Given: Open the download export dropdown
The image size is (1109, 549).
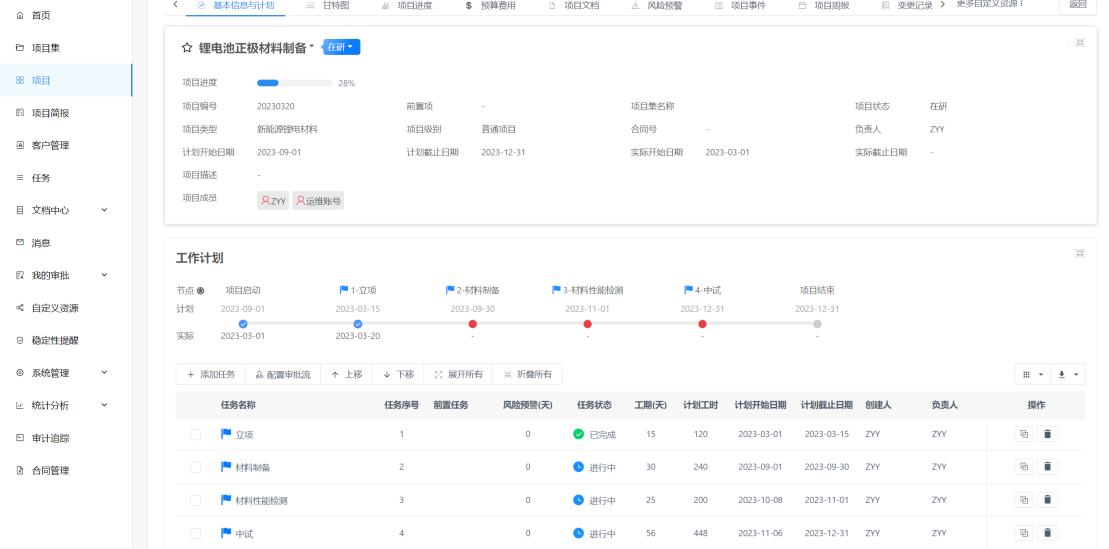Looking at the screenshot, I should (x=1068, y=374).
